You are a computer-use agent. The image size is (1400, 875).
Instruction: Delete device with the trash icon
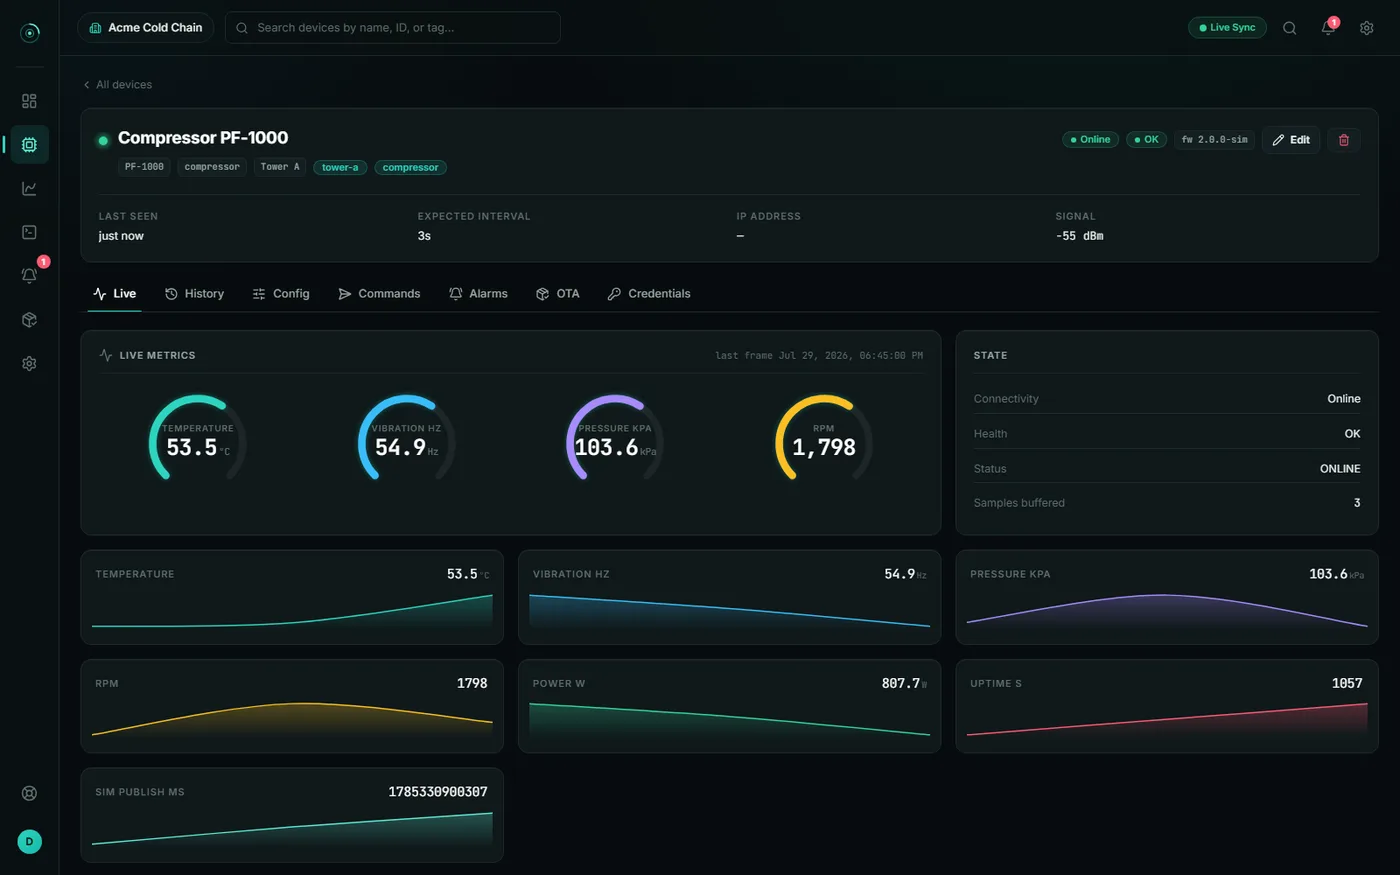(x=1344, y=140)
